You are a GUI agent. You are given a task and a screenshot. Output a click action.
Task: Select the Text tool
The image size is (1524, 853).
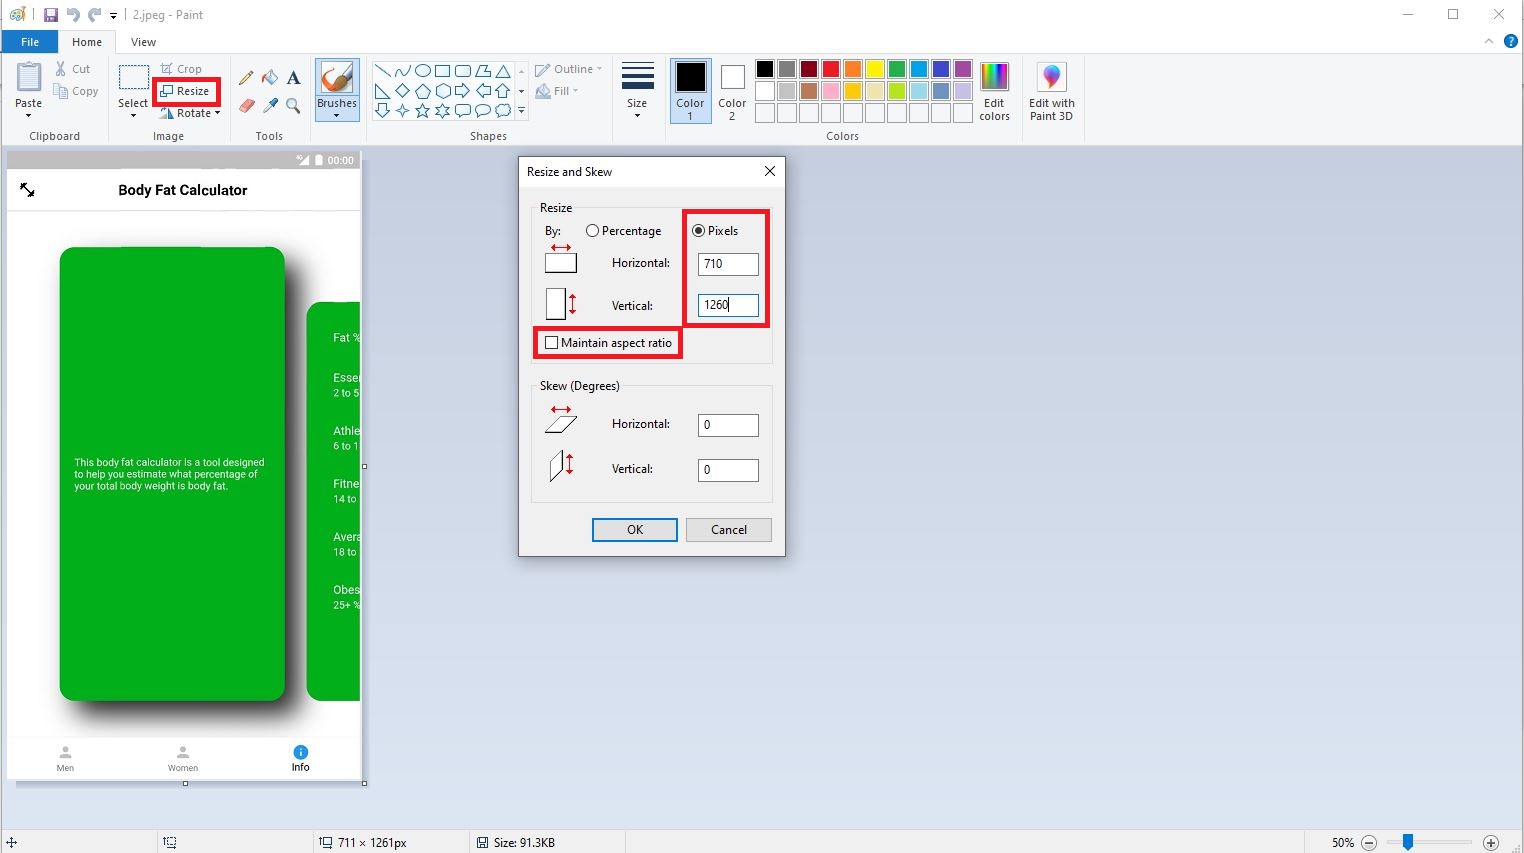tap(293, 77)
